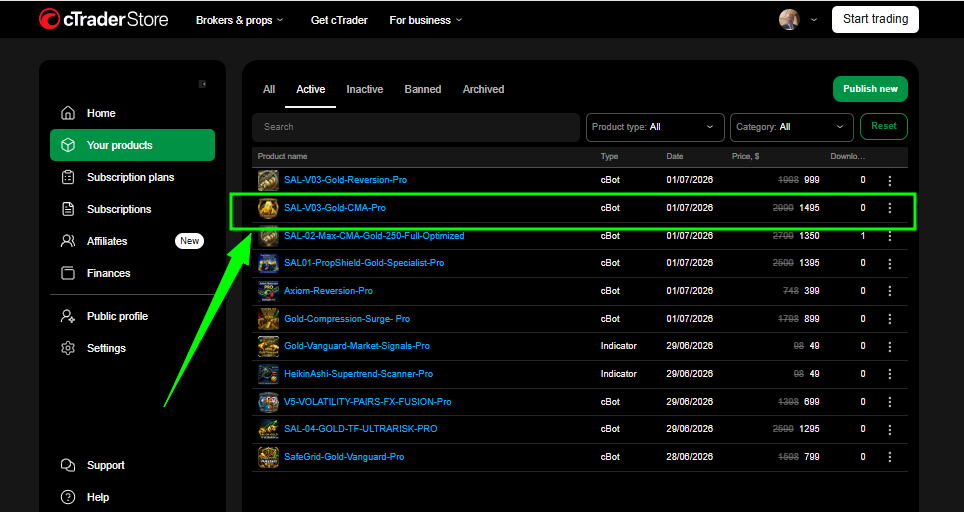Expand the Product type dropdown
This screenshot has width=964, height=512.
(x=655, y=127)
